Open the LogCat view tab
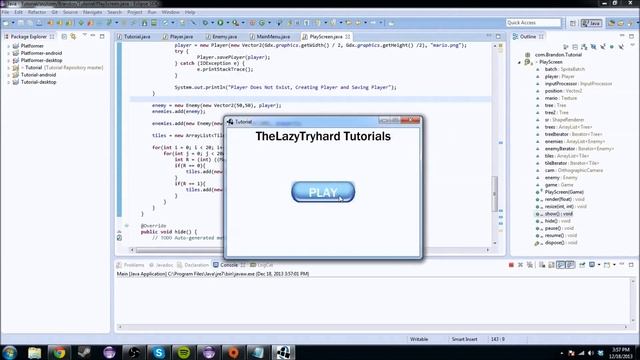 (261, 265)
